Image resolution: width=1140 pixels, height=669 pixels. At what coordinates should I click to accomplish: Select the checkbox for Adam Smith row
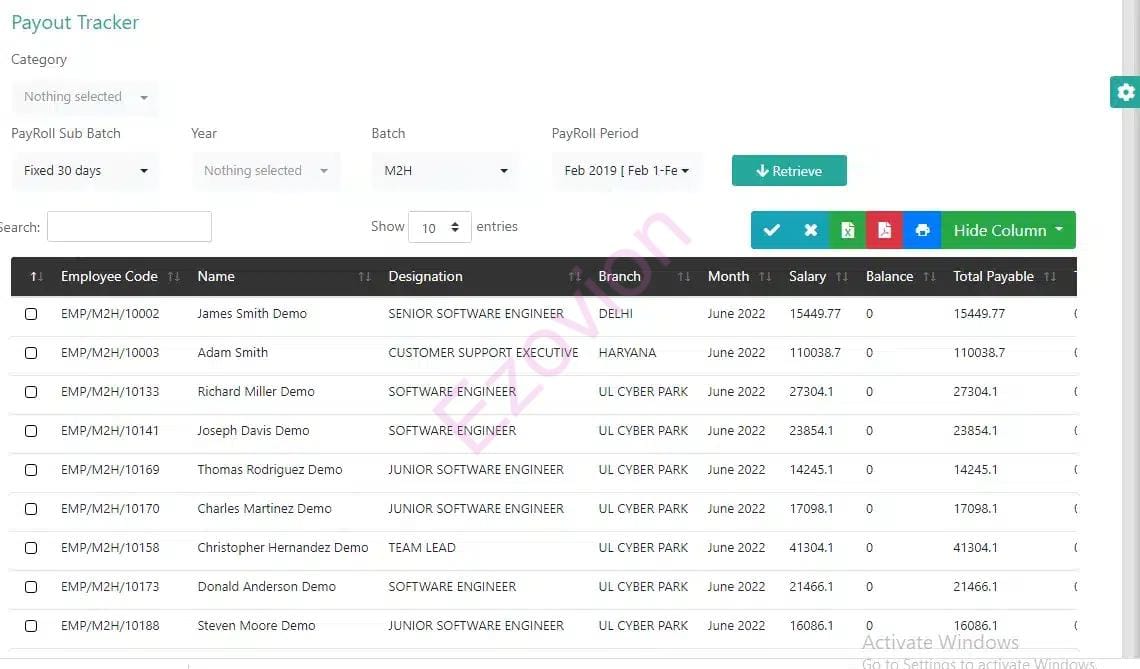31,353
